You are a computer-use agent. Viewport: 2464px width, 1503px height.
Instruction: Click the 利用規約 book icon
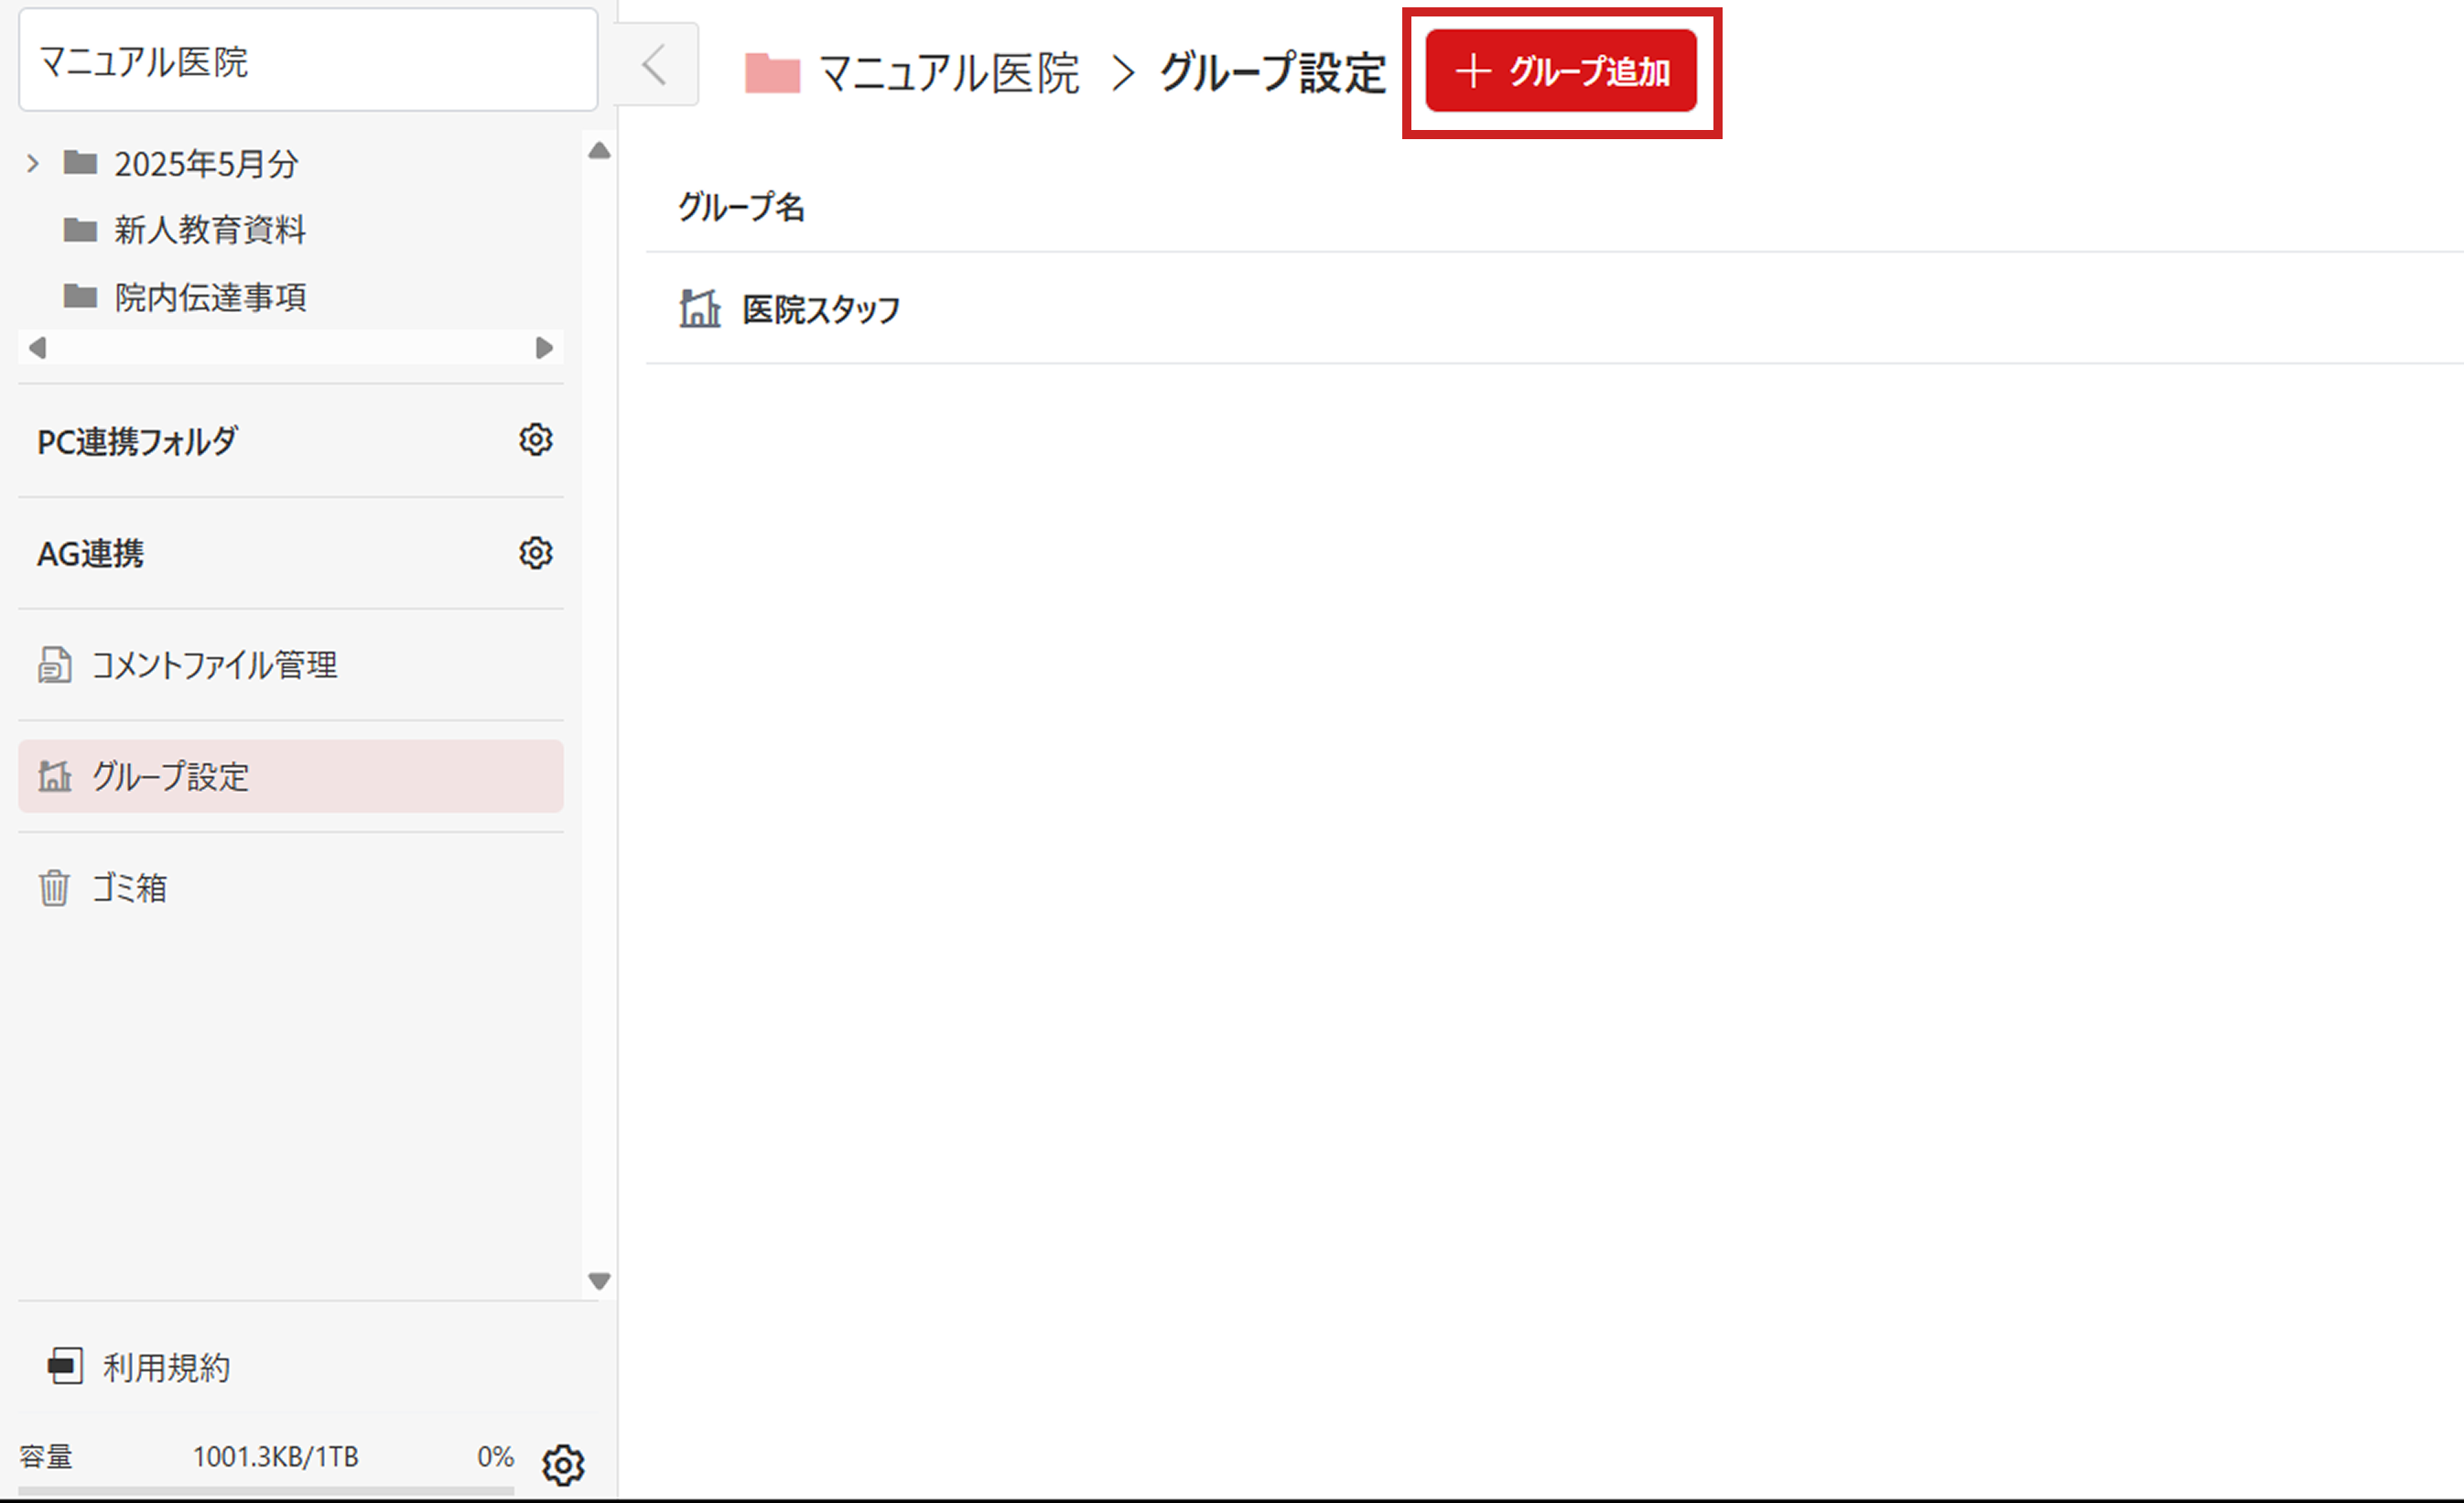[x=66, y=1366]
